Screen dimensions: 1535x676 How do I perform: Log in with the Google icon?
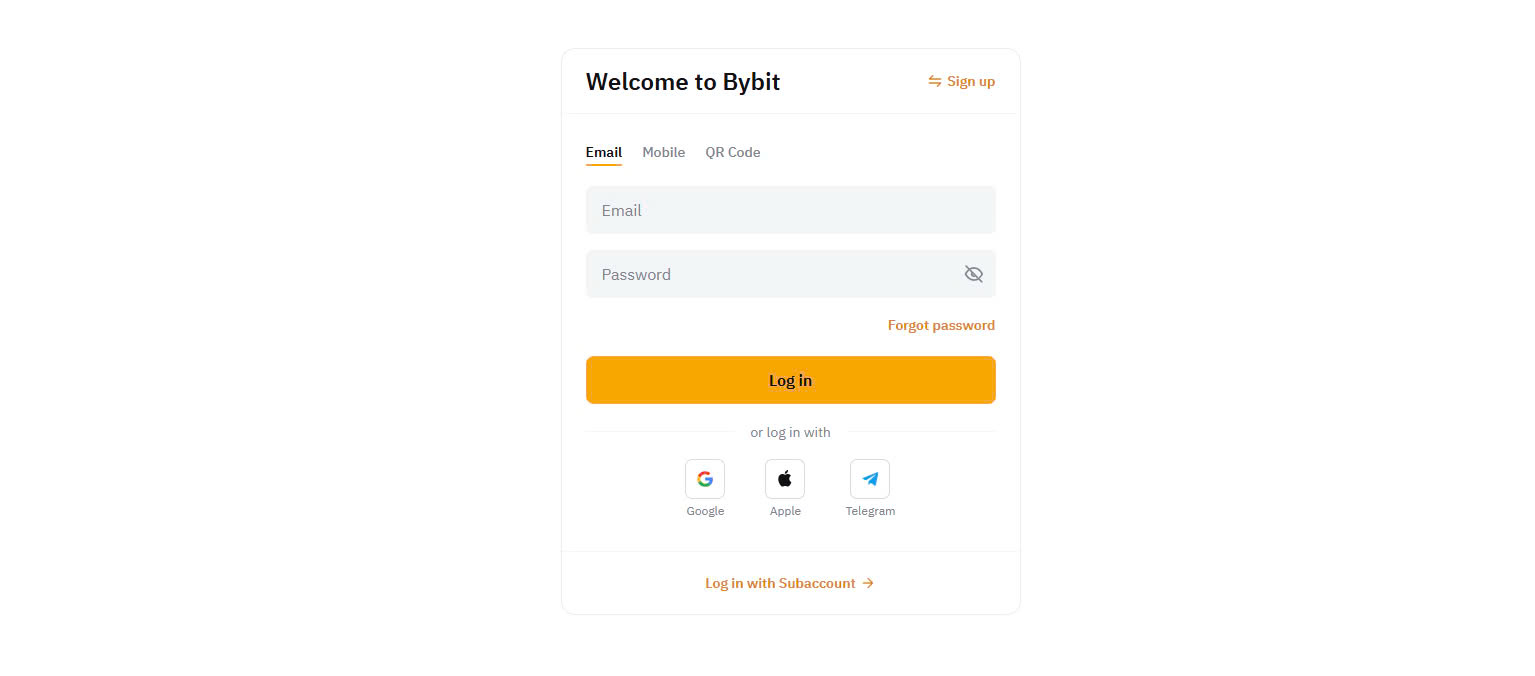705,479
